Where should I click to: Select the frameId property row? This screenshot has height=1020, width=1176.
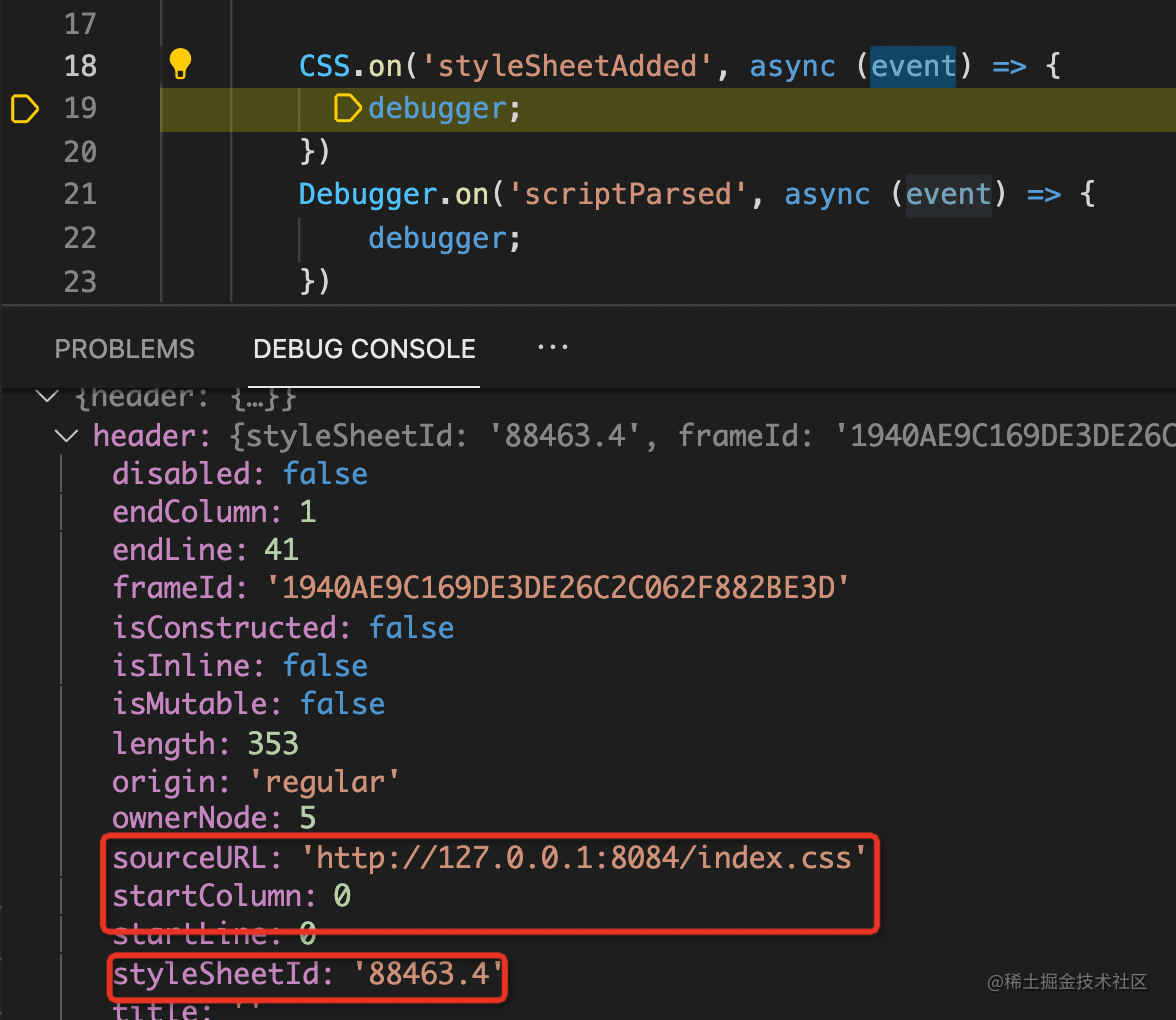coord(480,588)
